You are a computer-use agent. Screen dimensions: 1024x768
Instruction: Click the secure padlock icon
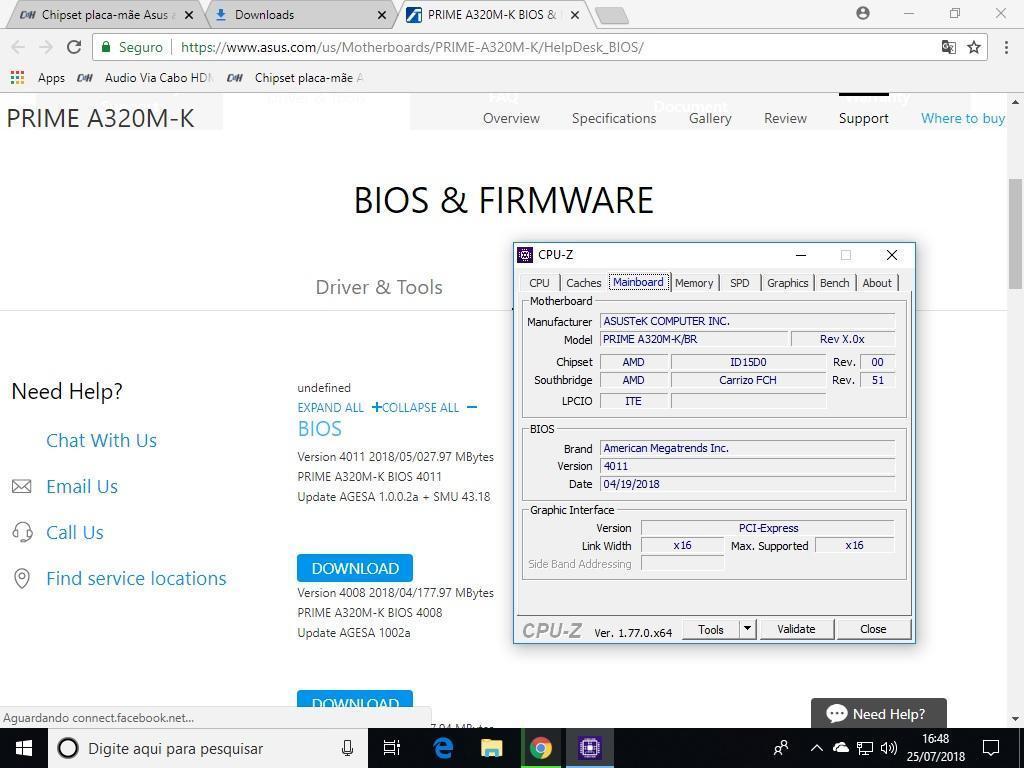(106, 47)
